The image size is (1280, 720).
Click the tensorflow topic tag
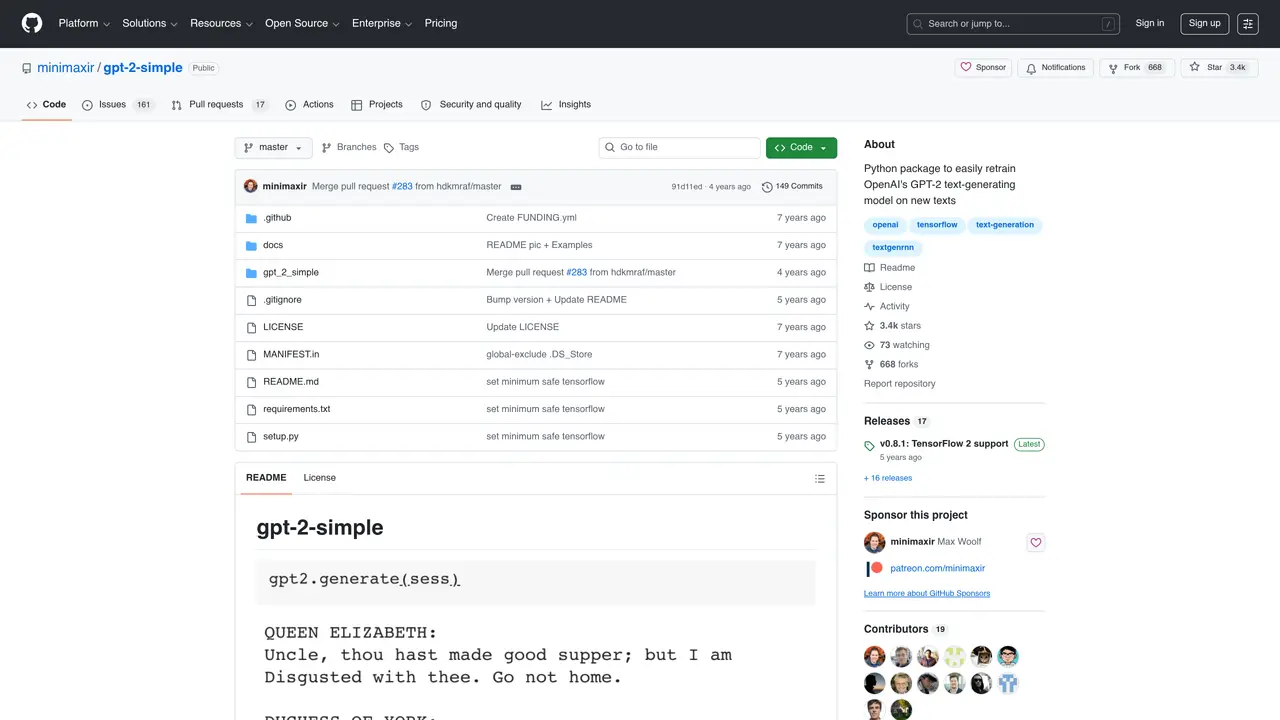[937, 225]
